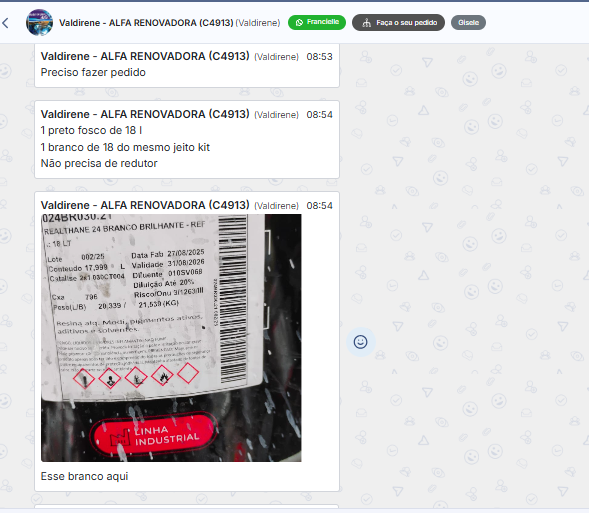
Task: Open Valdirene's profile avatar picture
Action: tap(39, 23)
